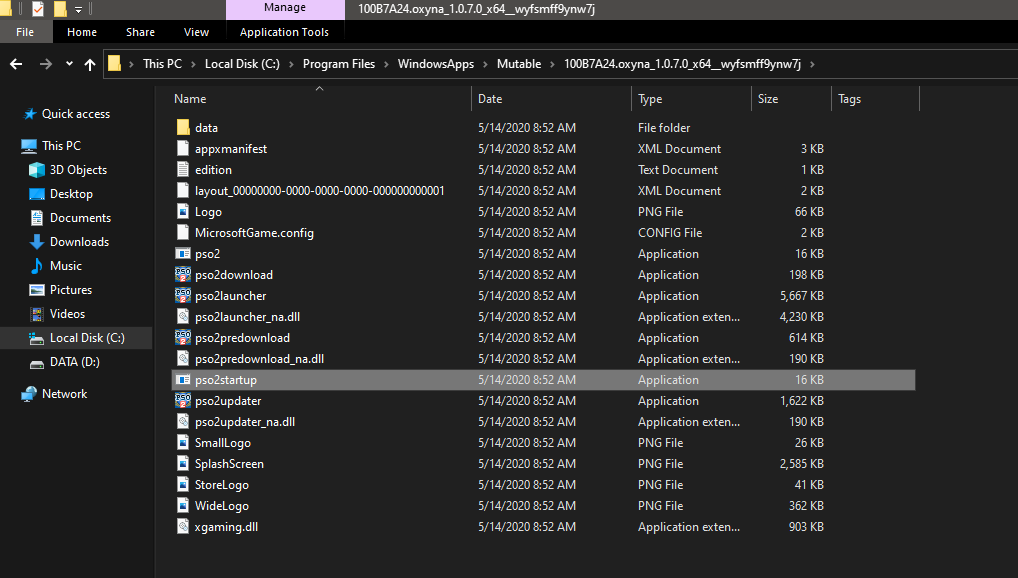Viewport: 1018px width, 578px height.
Task: Expand the chevron after Mutable in breadcrumb
Action: coord(552,64)
